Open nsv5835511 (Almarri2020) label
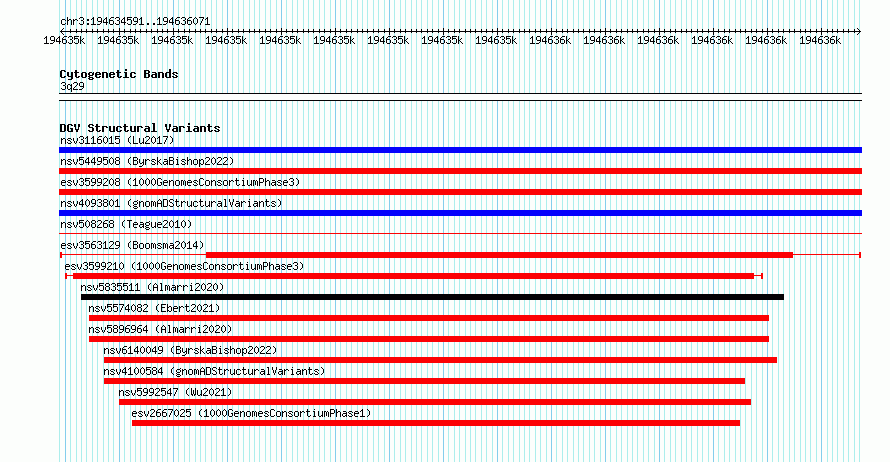The image size is (890, 462). pos(152,287)
